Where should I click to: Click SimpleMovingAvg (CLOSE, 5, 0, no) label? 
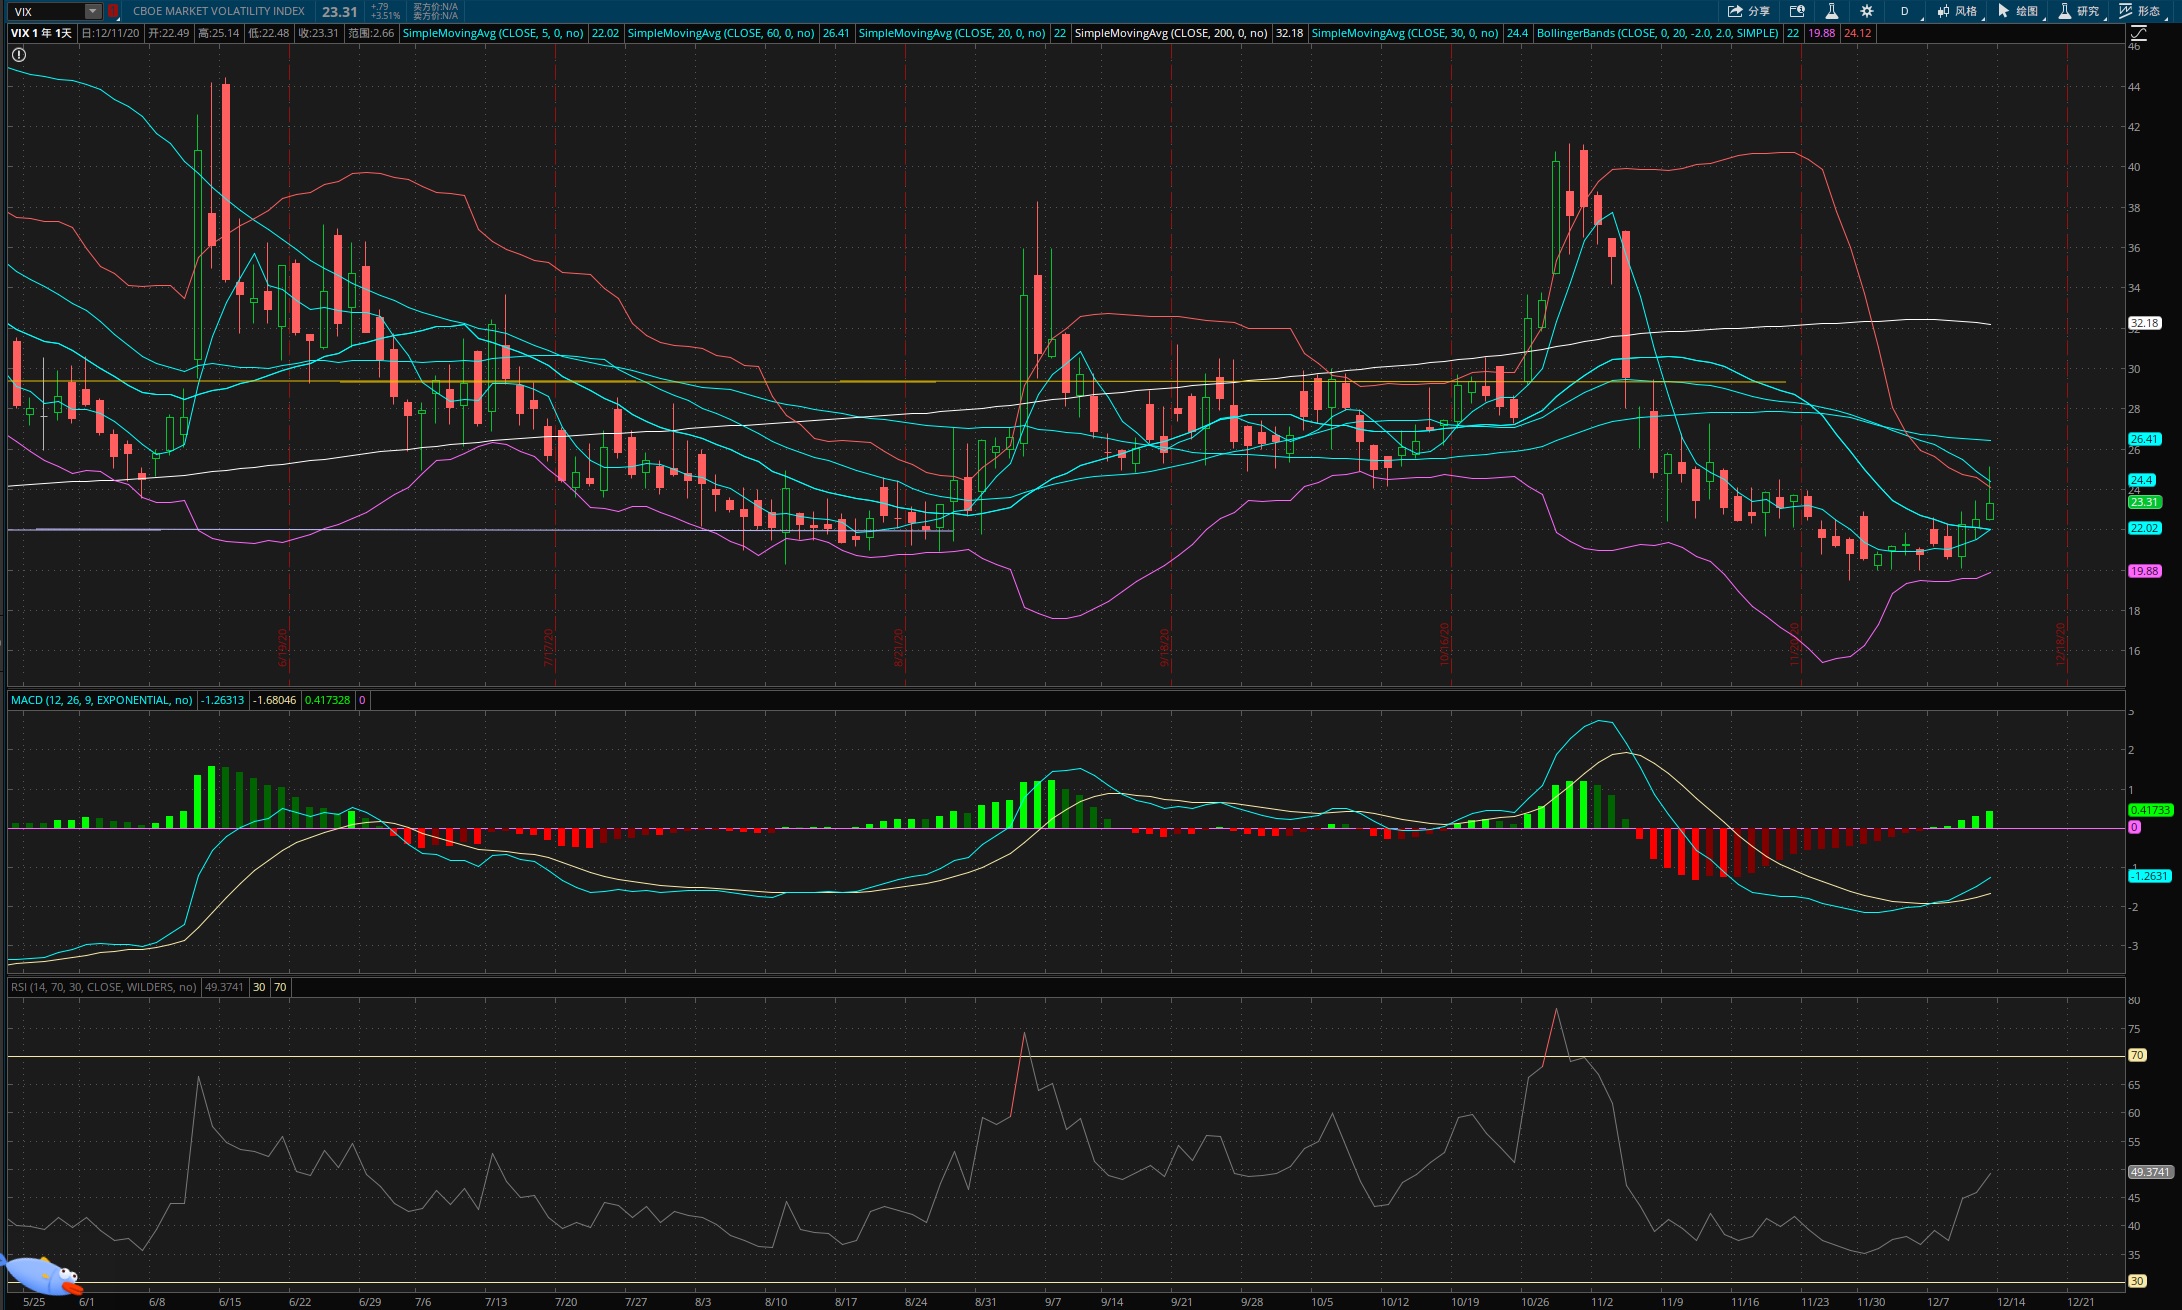(493, 33)
